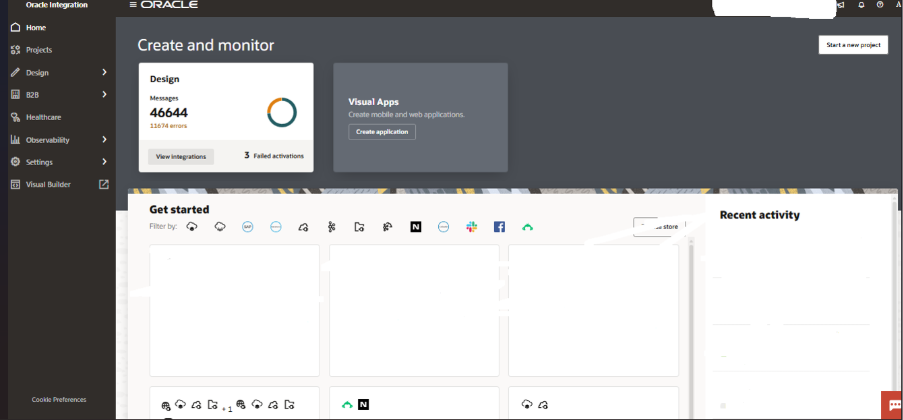903x420 pixels.
Task: Open the notifications bell in the header
Action: pos(862,5)
